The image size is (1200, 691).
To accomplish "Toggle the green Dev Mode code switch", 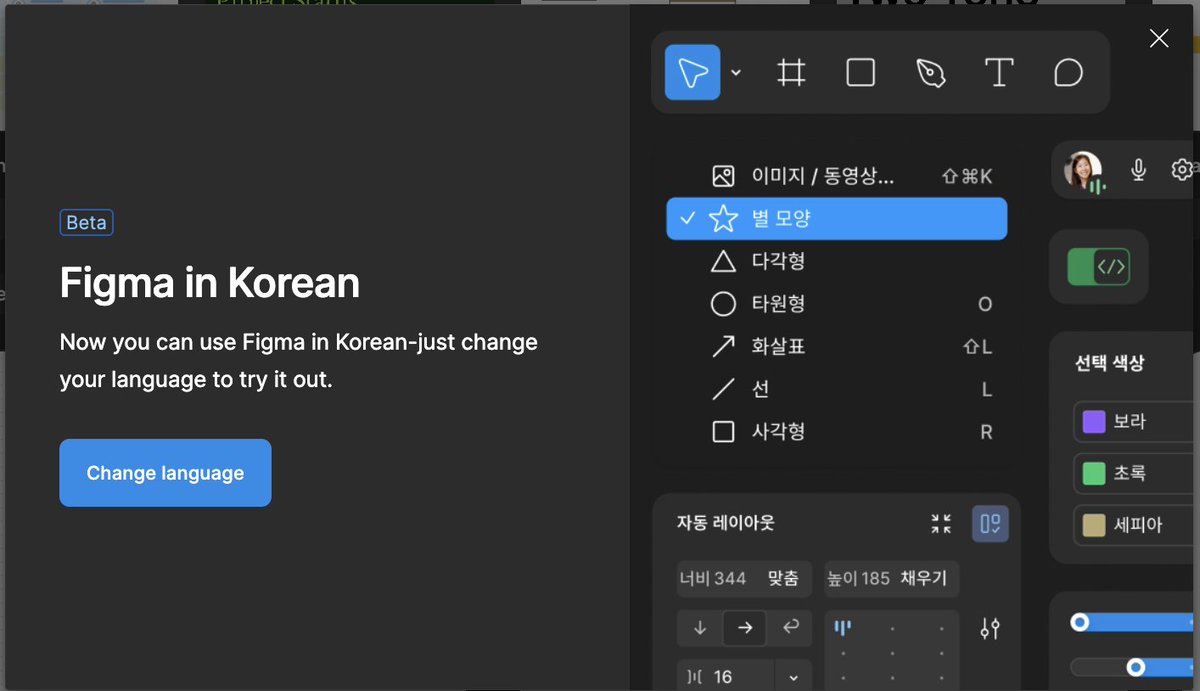I will [x=1099, y=267].
